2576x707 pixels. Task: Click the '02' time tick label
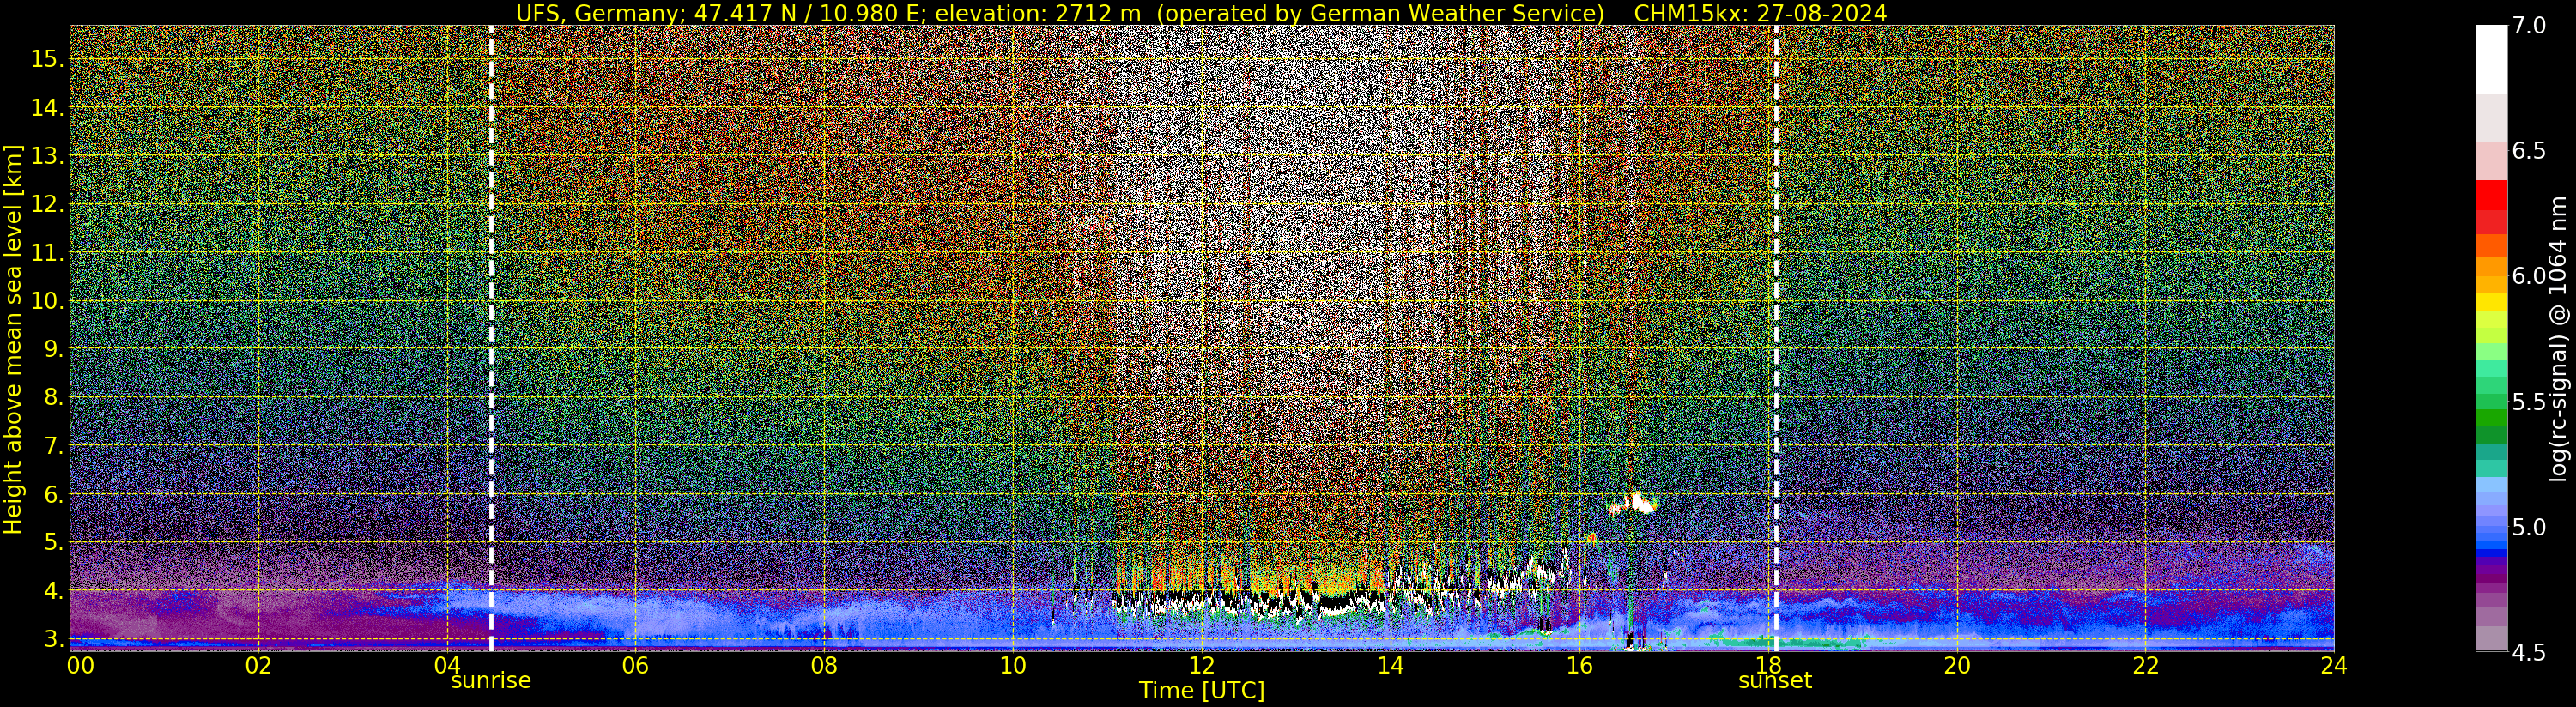(259, 665)
